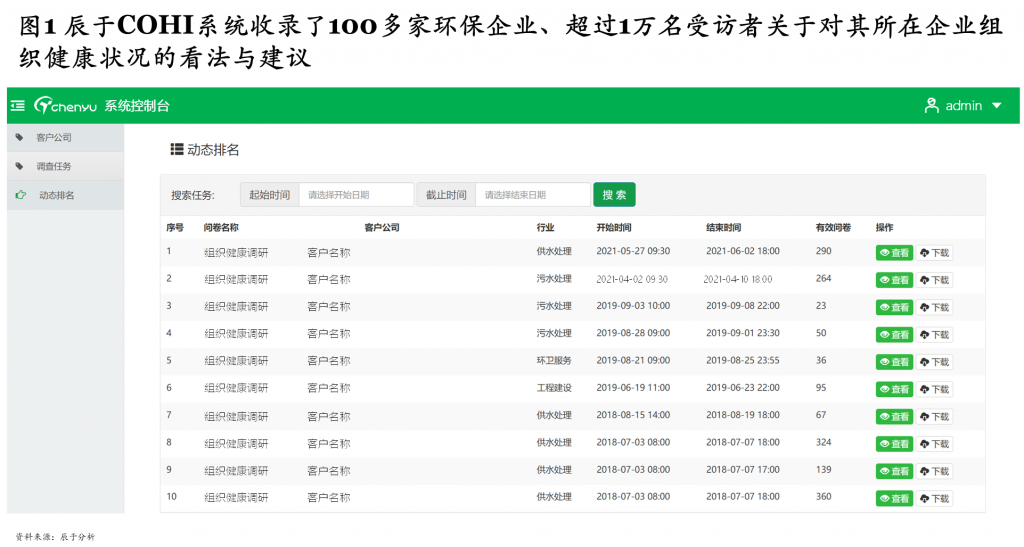Download row 1 survey results
Screen dimensions: 1024x547
coord(935,253)
